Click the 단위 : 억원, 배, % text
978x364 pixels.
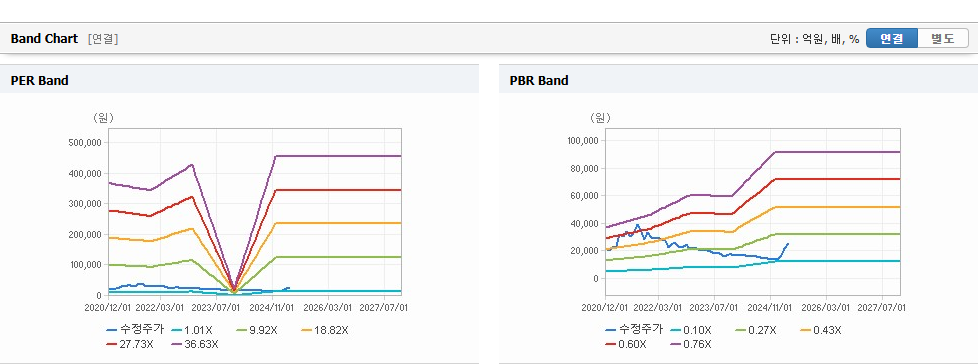tap(815, 39)
